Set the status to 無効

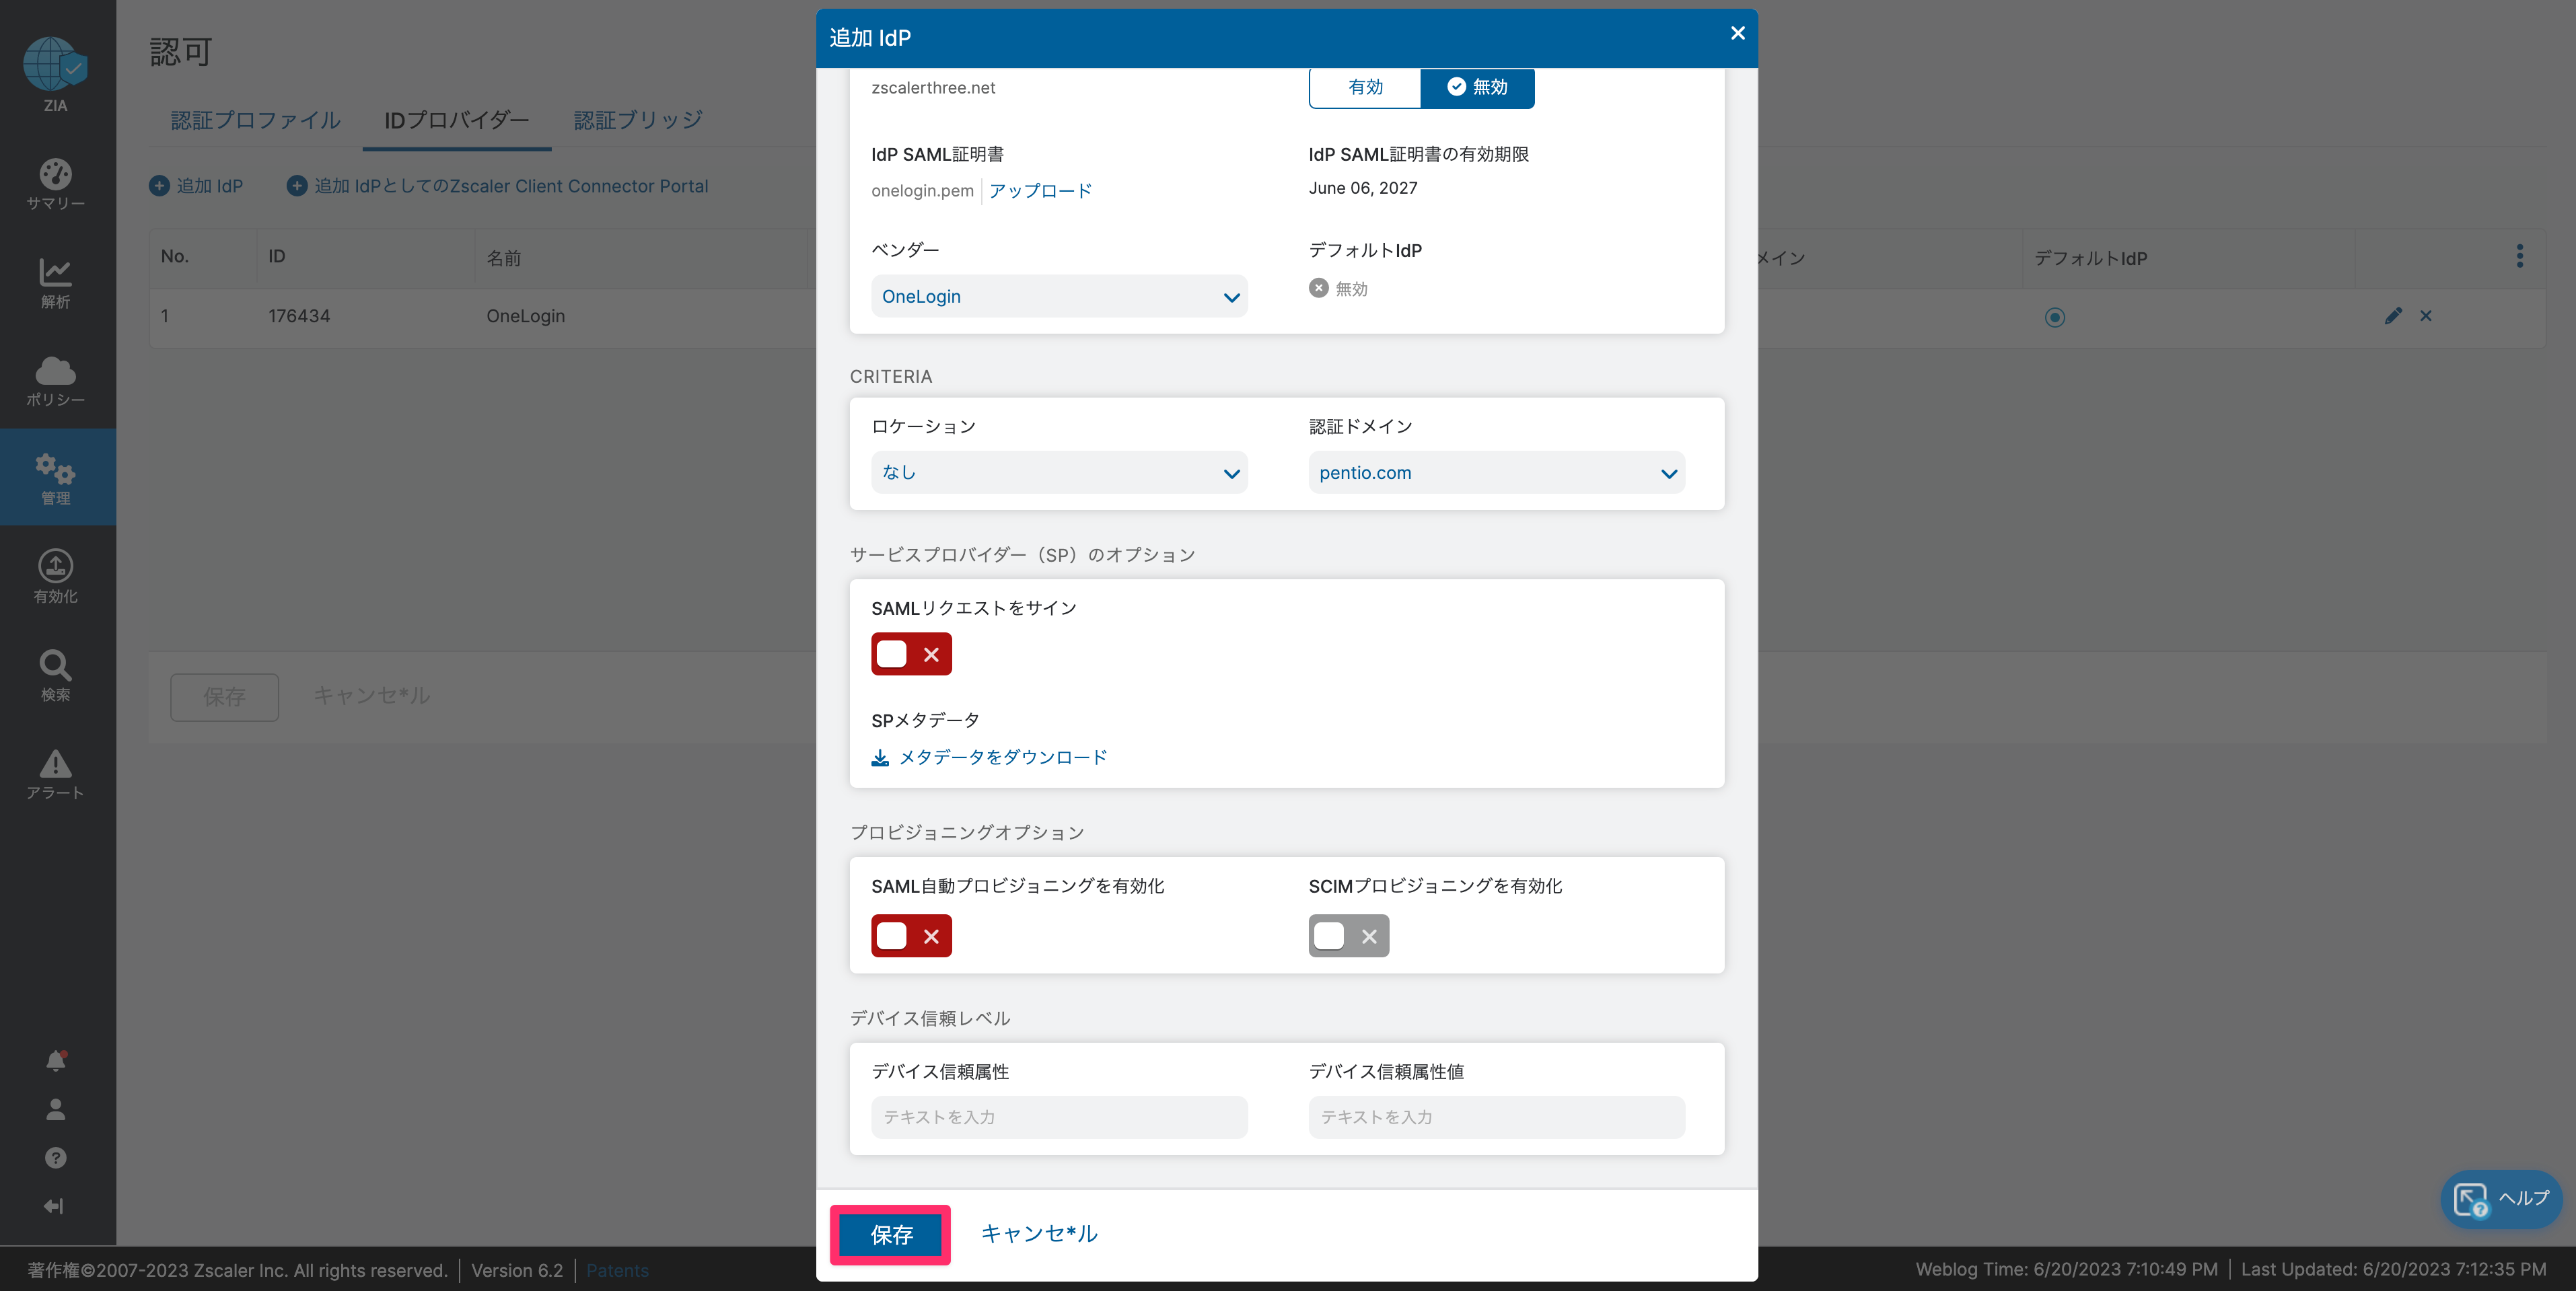(1477, 87)
